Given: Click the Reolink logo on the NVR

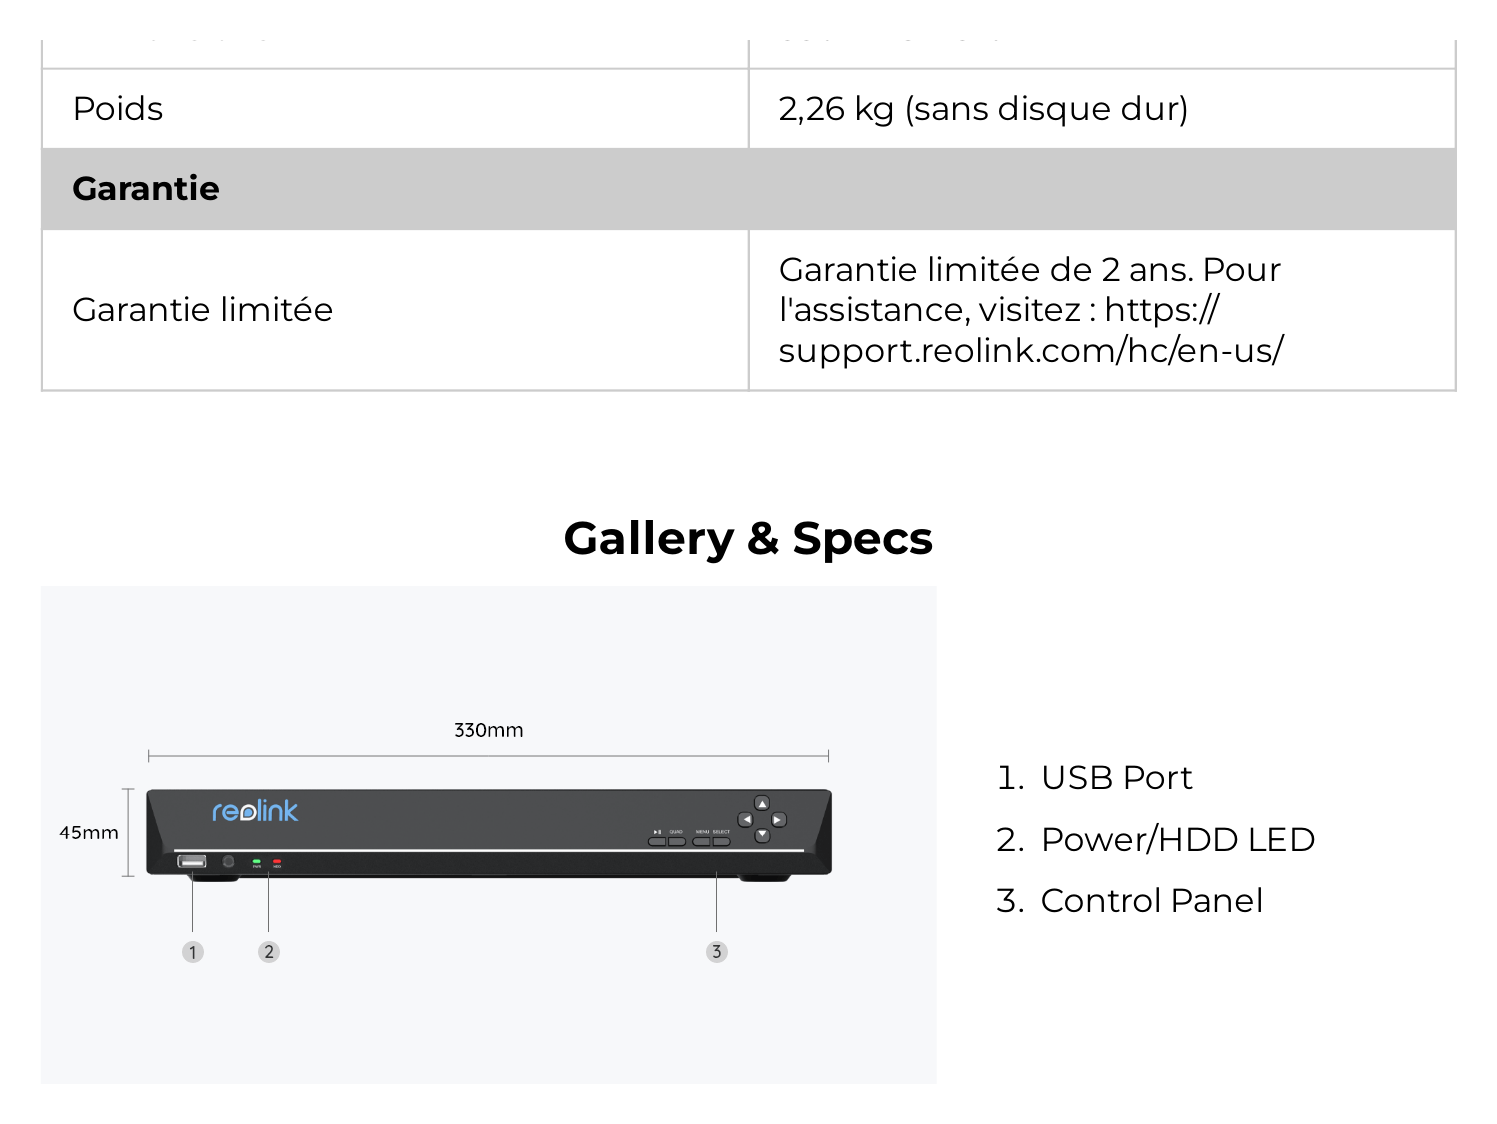Looking at the screenshot, I should tap(255, 811).
